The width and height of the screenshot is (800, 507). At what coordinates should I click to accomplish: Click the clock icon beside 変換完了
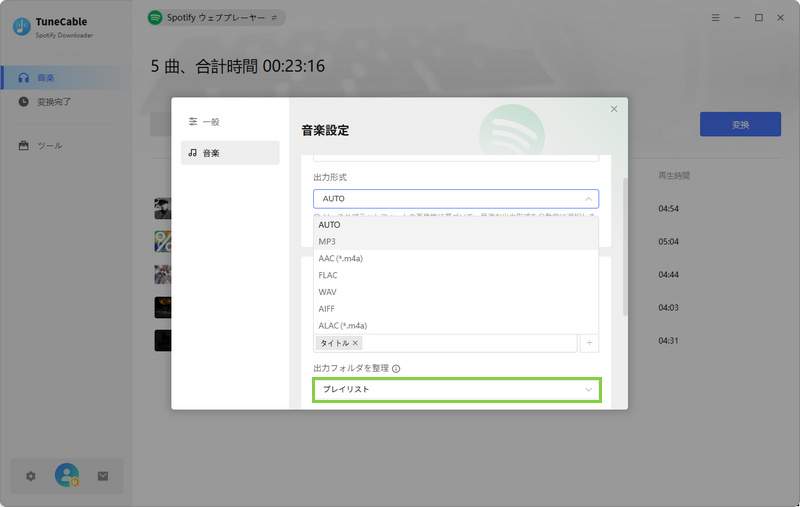click(23, 102)
